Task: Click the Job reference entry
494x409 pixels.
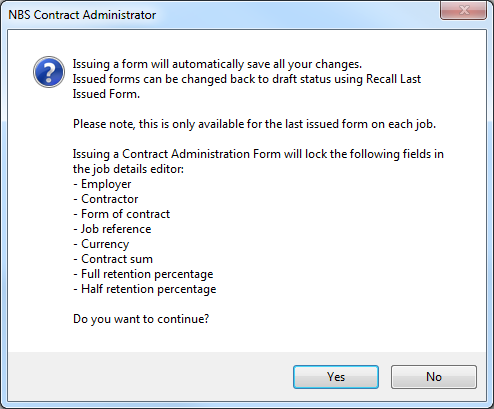Action: pyautogui.click(x=112, y=229)
